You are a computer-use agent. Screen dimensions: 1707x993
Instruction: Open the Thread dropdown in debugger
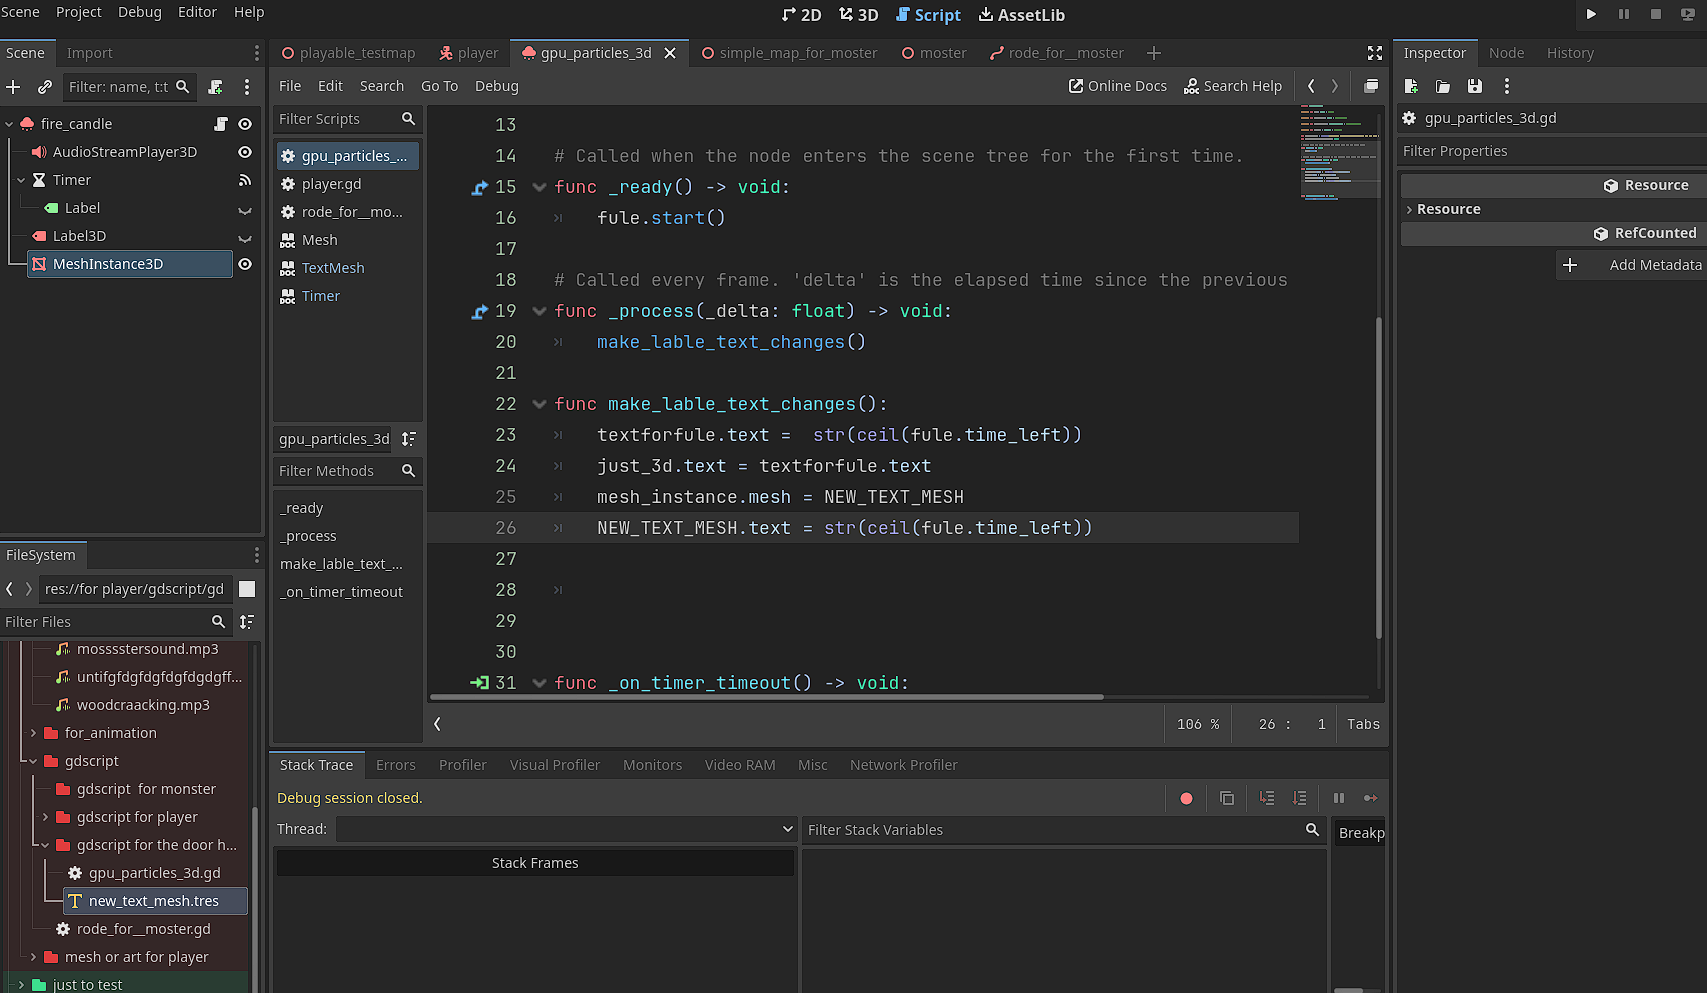567,829
